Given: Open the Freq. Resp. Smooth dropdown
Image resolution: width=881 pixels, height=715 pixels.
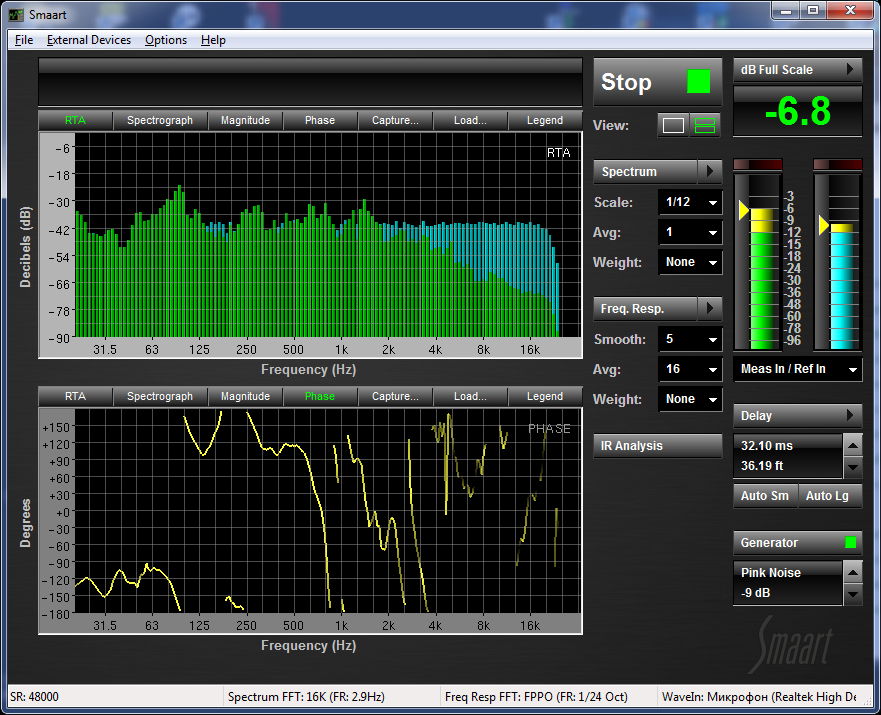Looking at the screenshot, I should pyautogui.click(x=690, y=340).
